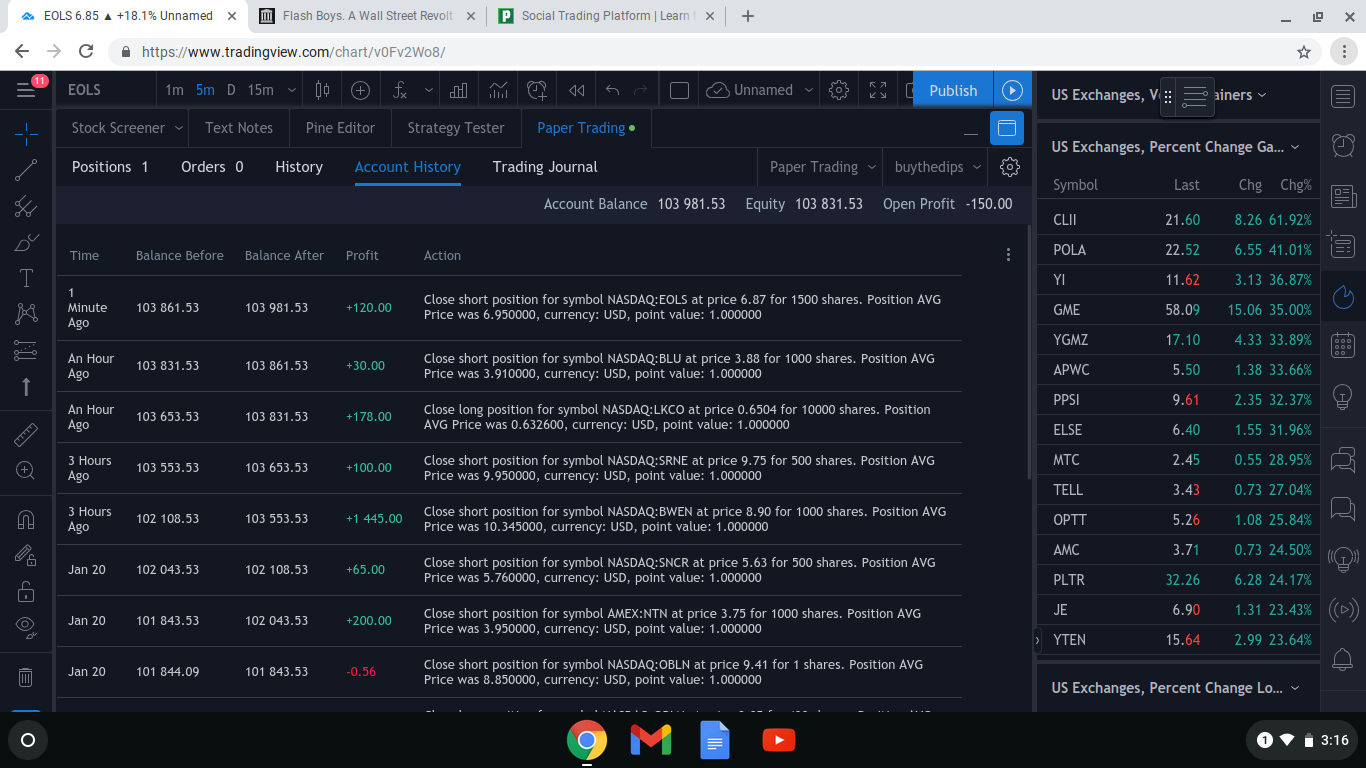Toggle Magnet mode in the drawing toolbar
The height and width of the screenshot is (768, 1366).
coord(26,520)
